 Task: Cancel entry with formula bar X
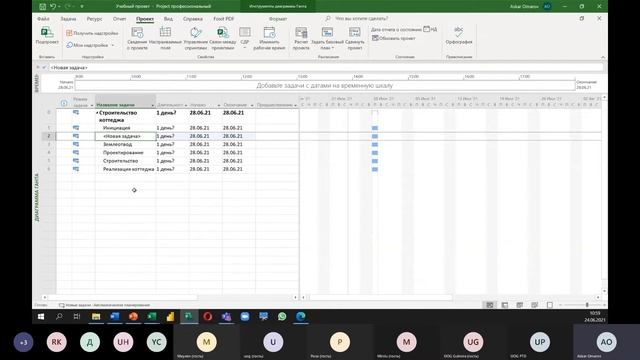coord(38,67)
